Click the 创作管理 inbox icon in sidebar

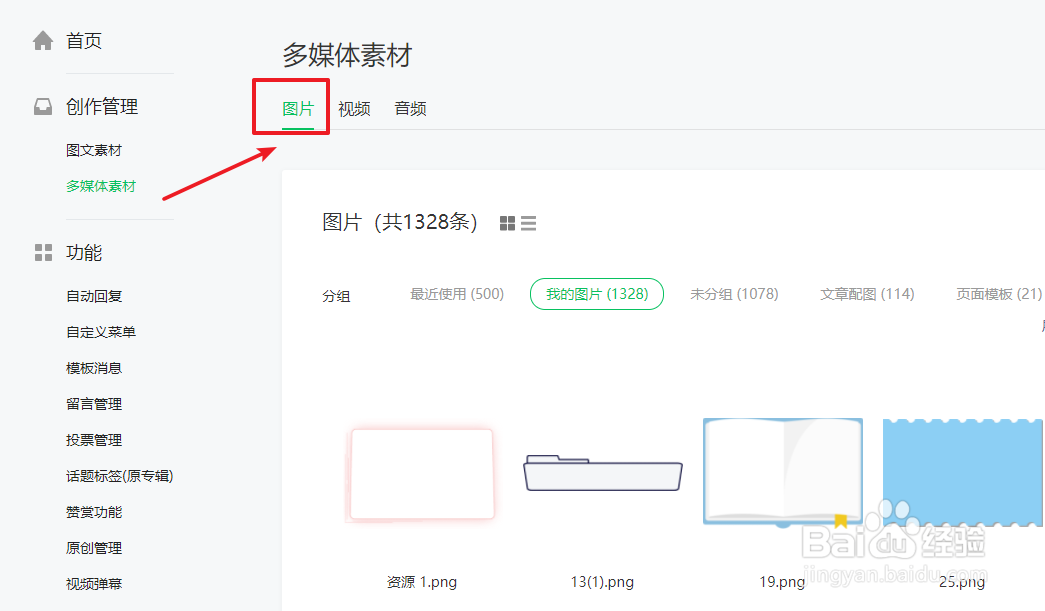(x=42, y=106)
